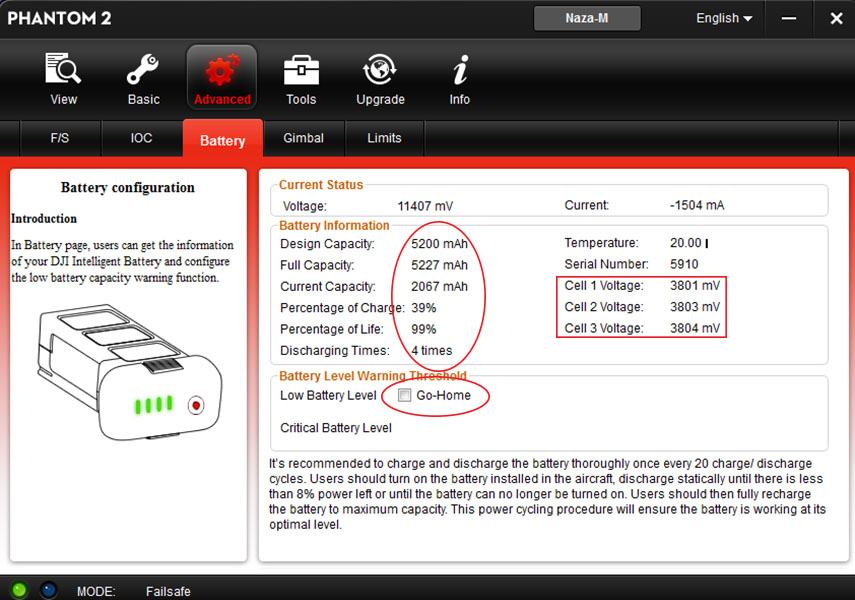Click the Serial Number value 5910
The height and width of the screenshot is (600, 855).
(684, 264)
